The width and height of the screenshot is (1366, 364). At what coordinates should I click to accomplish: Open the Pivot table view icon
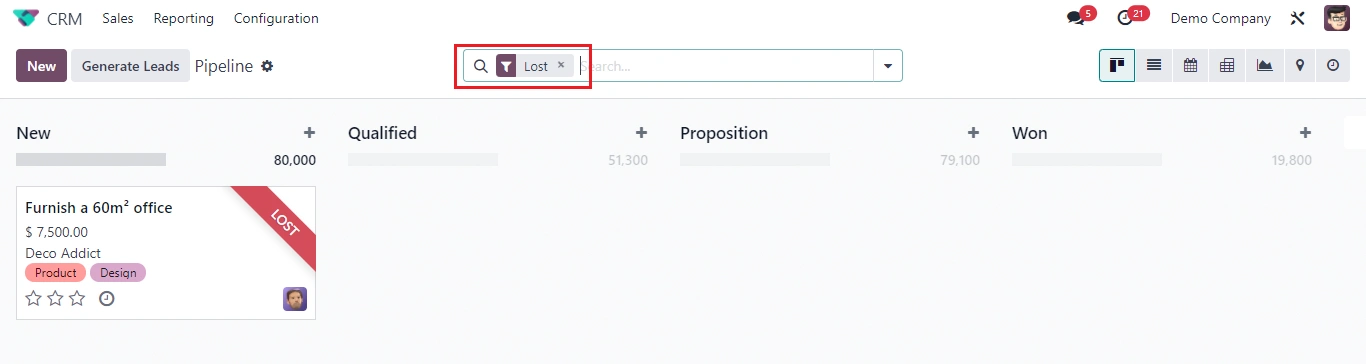tap(1227, 66)
